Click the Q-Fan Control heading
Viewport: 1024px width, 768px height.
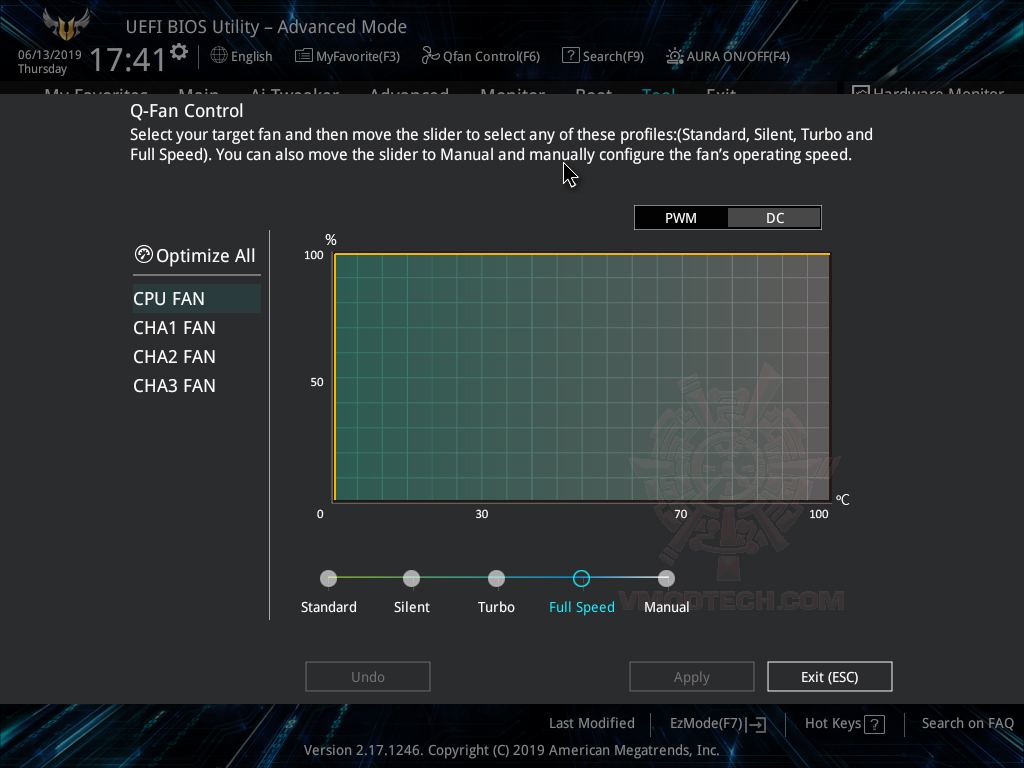(x=187, y=111)
